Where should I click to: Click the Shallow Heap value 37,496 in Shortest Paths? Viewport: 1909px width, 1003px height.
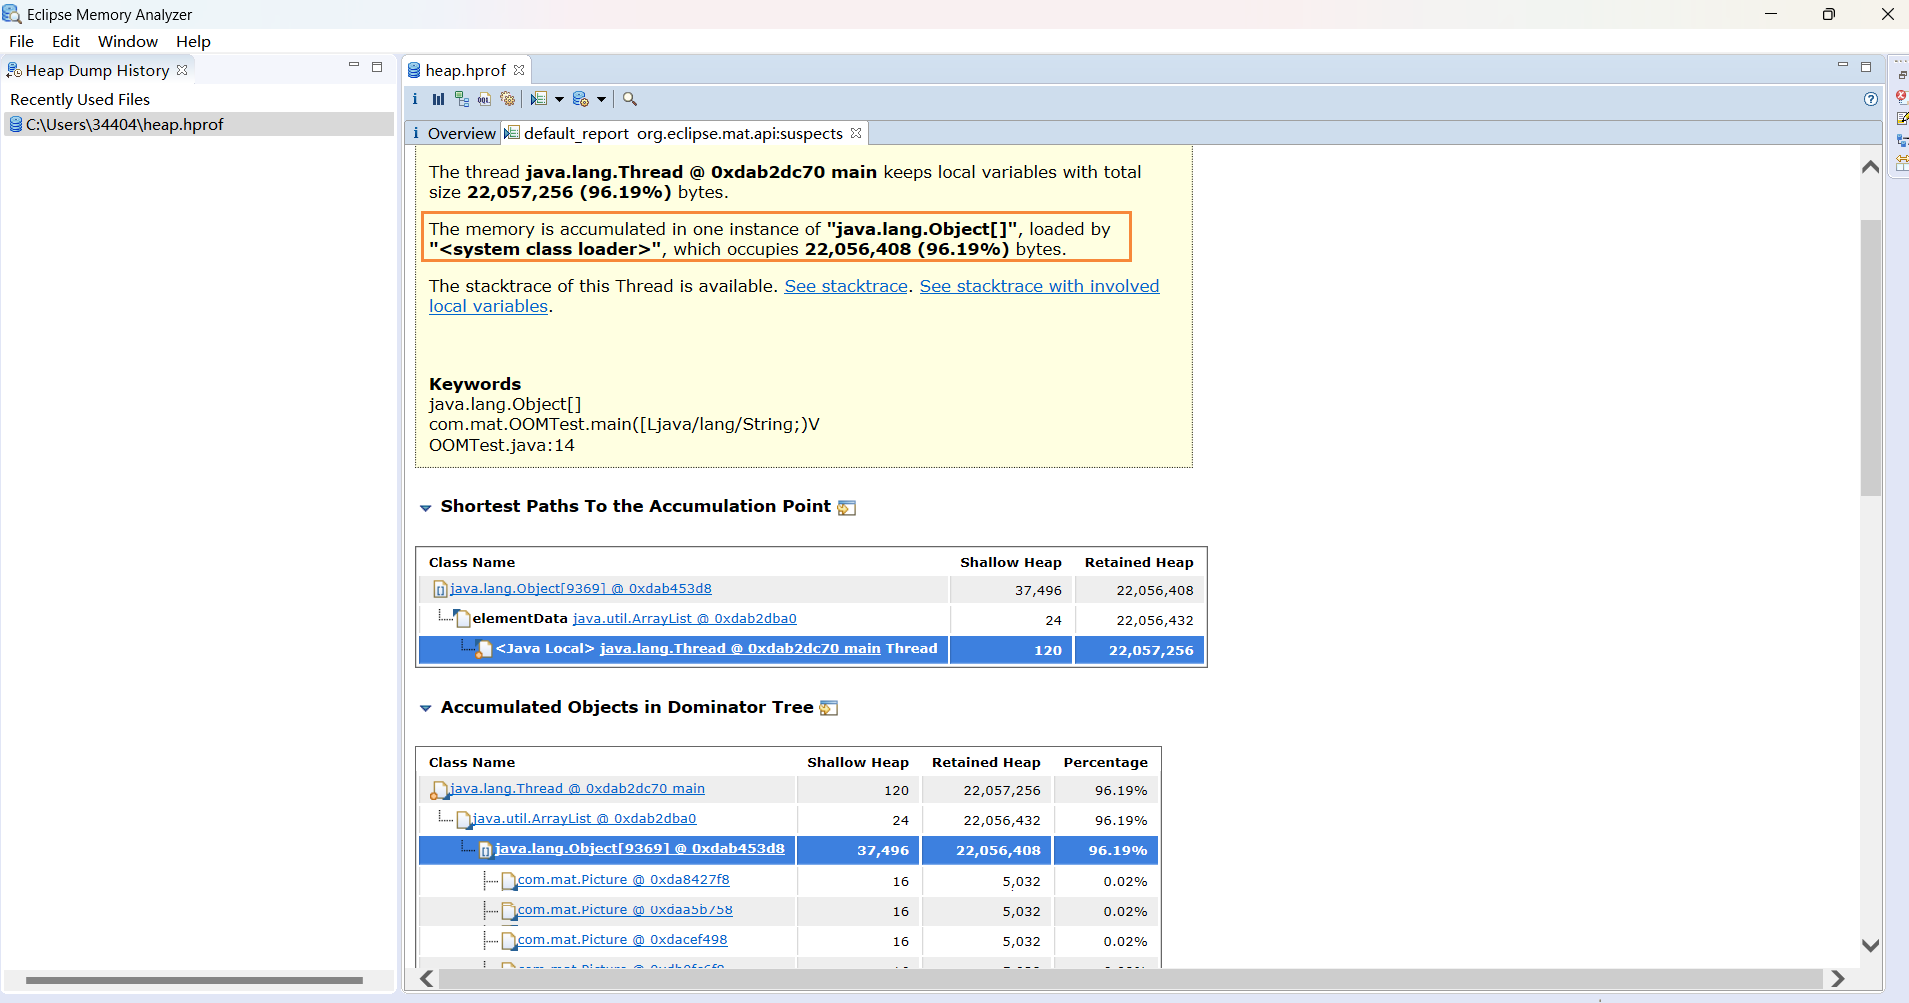pyautogui.click(x=1038, y=590)
